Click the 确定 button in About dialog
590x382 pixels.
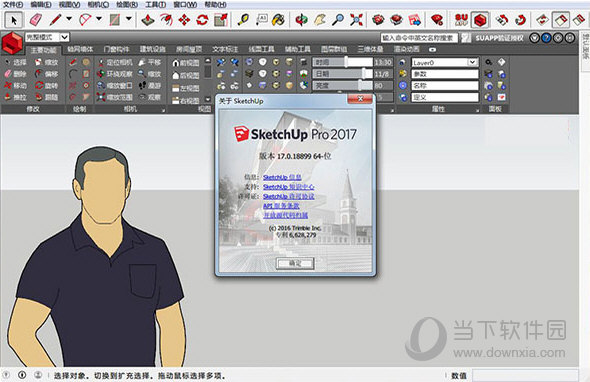click(295, 263)
